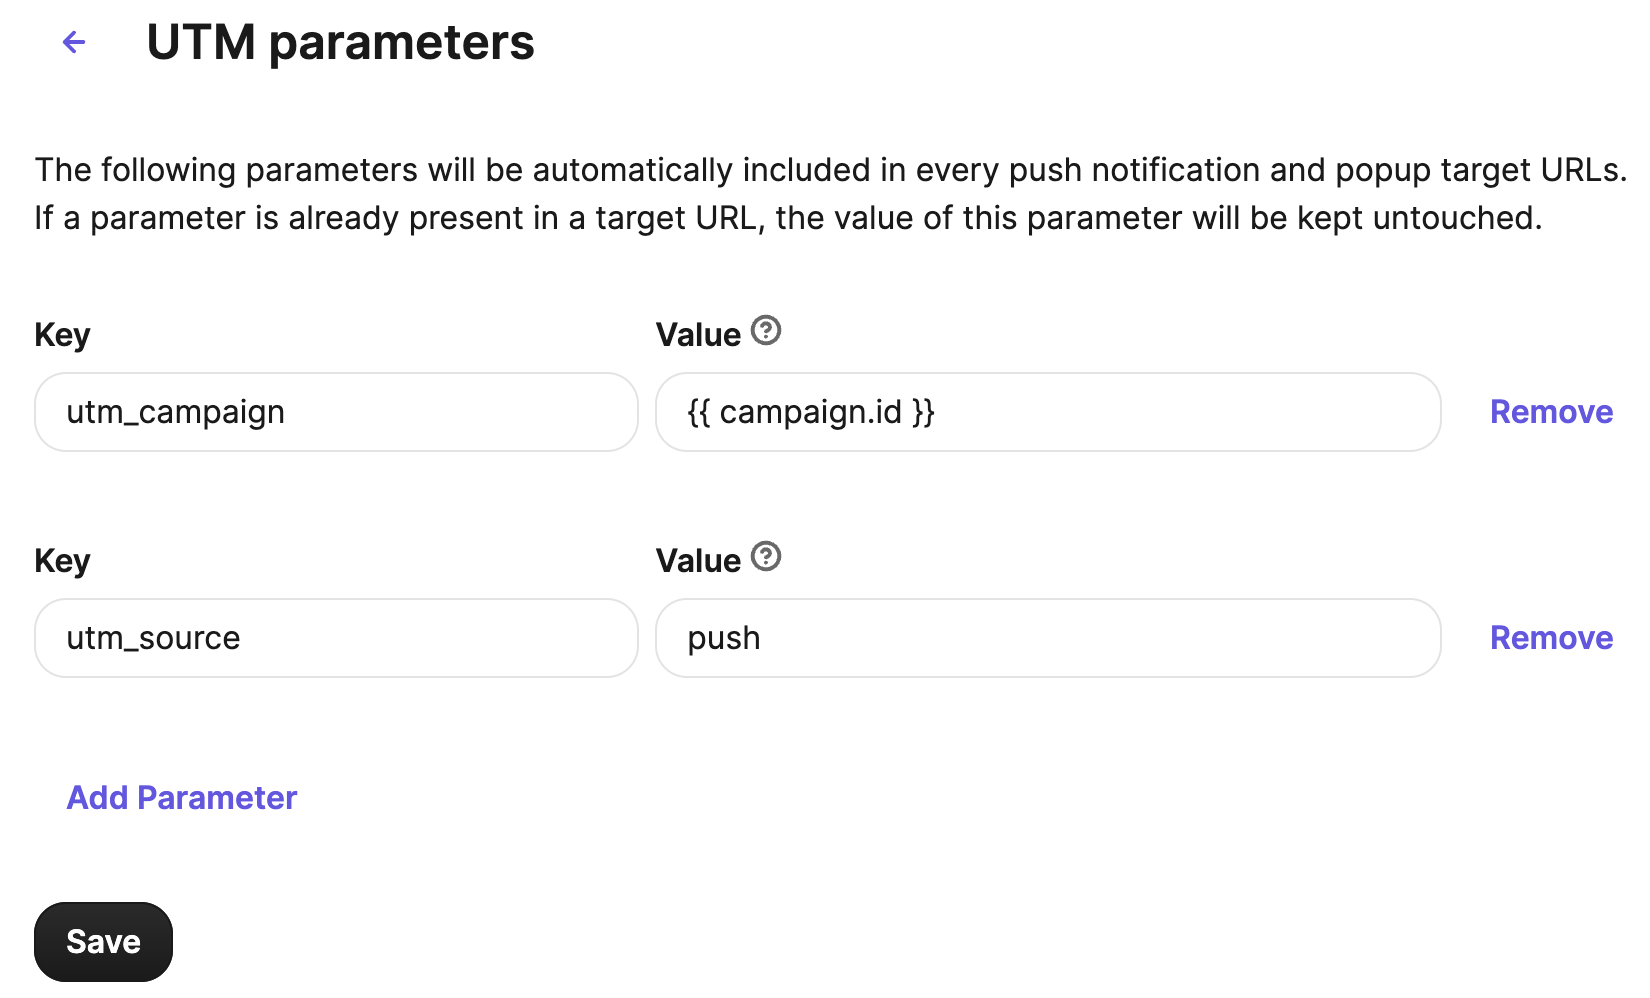Focus the utm_campaign key field
The image size is (1650, 998).
pyautogui.click(x=336, y=412)
